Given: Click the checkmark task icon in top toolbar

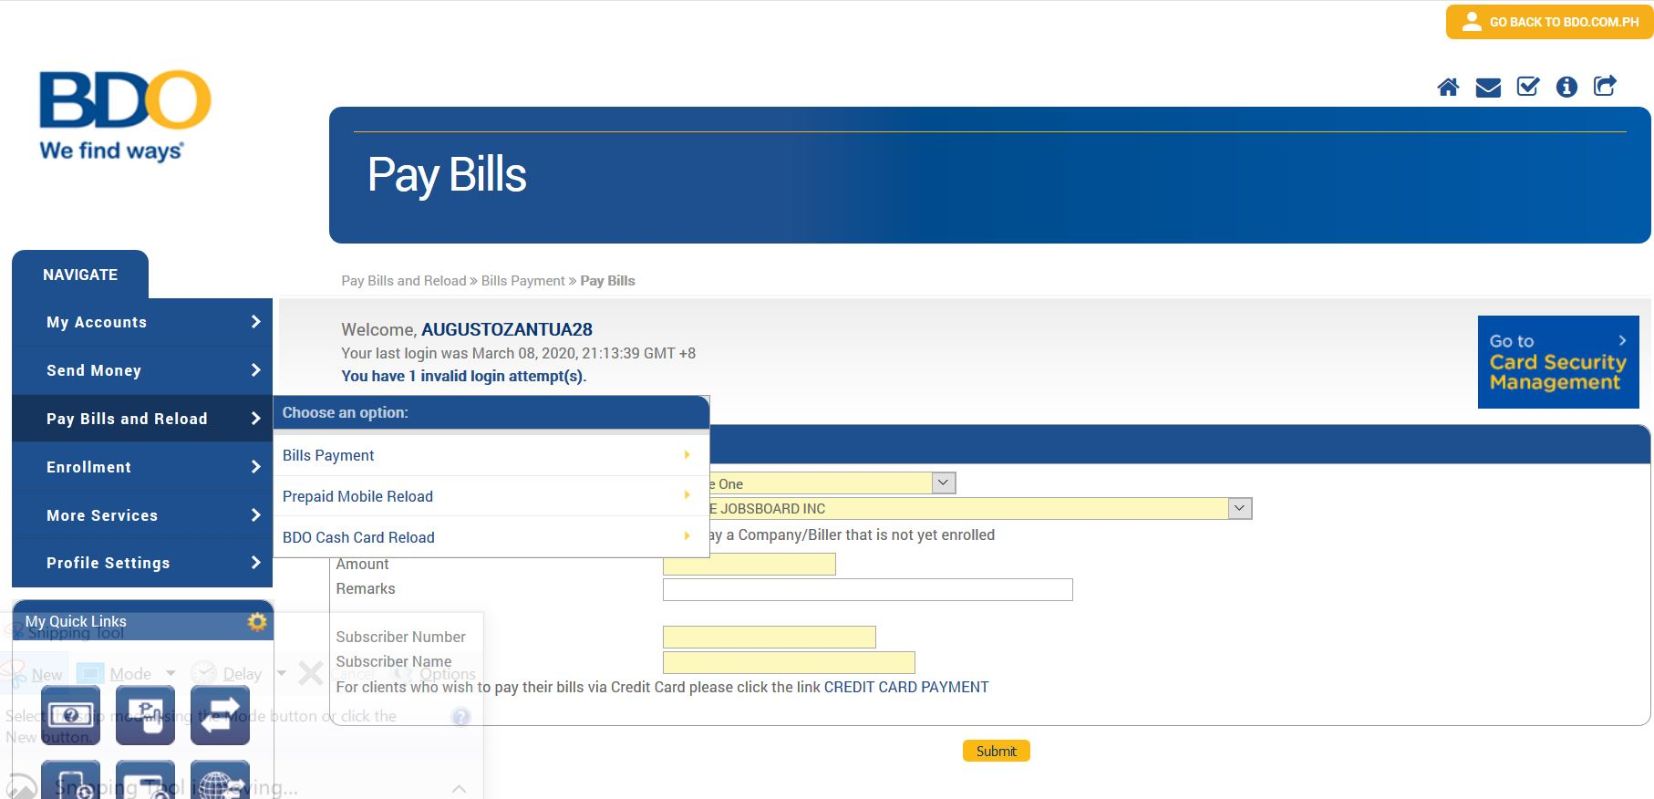Looking at the screenshot, I should click(1528, 87).
